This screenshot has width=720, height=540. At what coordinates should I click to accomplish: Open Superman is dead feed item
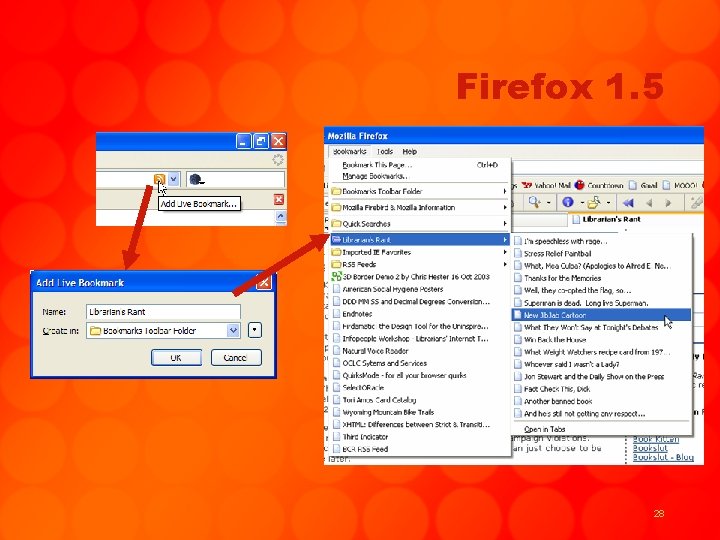(x=602, y=303)
